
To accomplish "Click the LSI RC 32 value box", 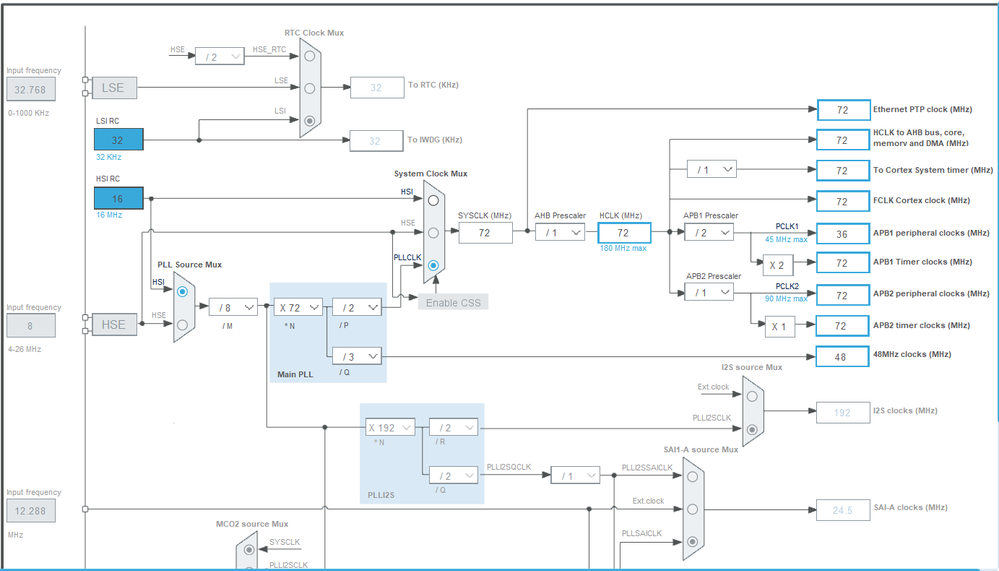I will (119, 140).
